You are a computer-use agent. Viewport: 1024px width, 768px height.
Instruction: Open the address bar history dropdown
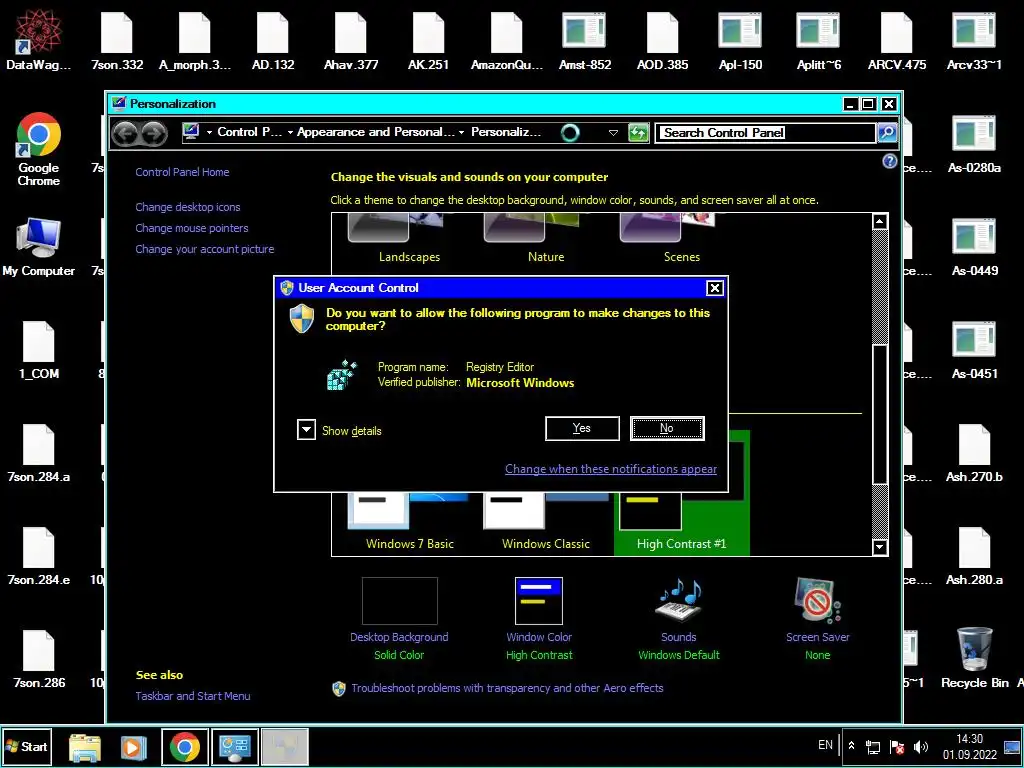coord(613,133)
